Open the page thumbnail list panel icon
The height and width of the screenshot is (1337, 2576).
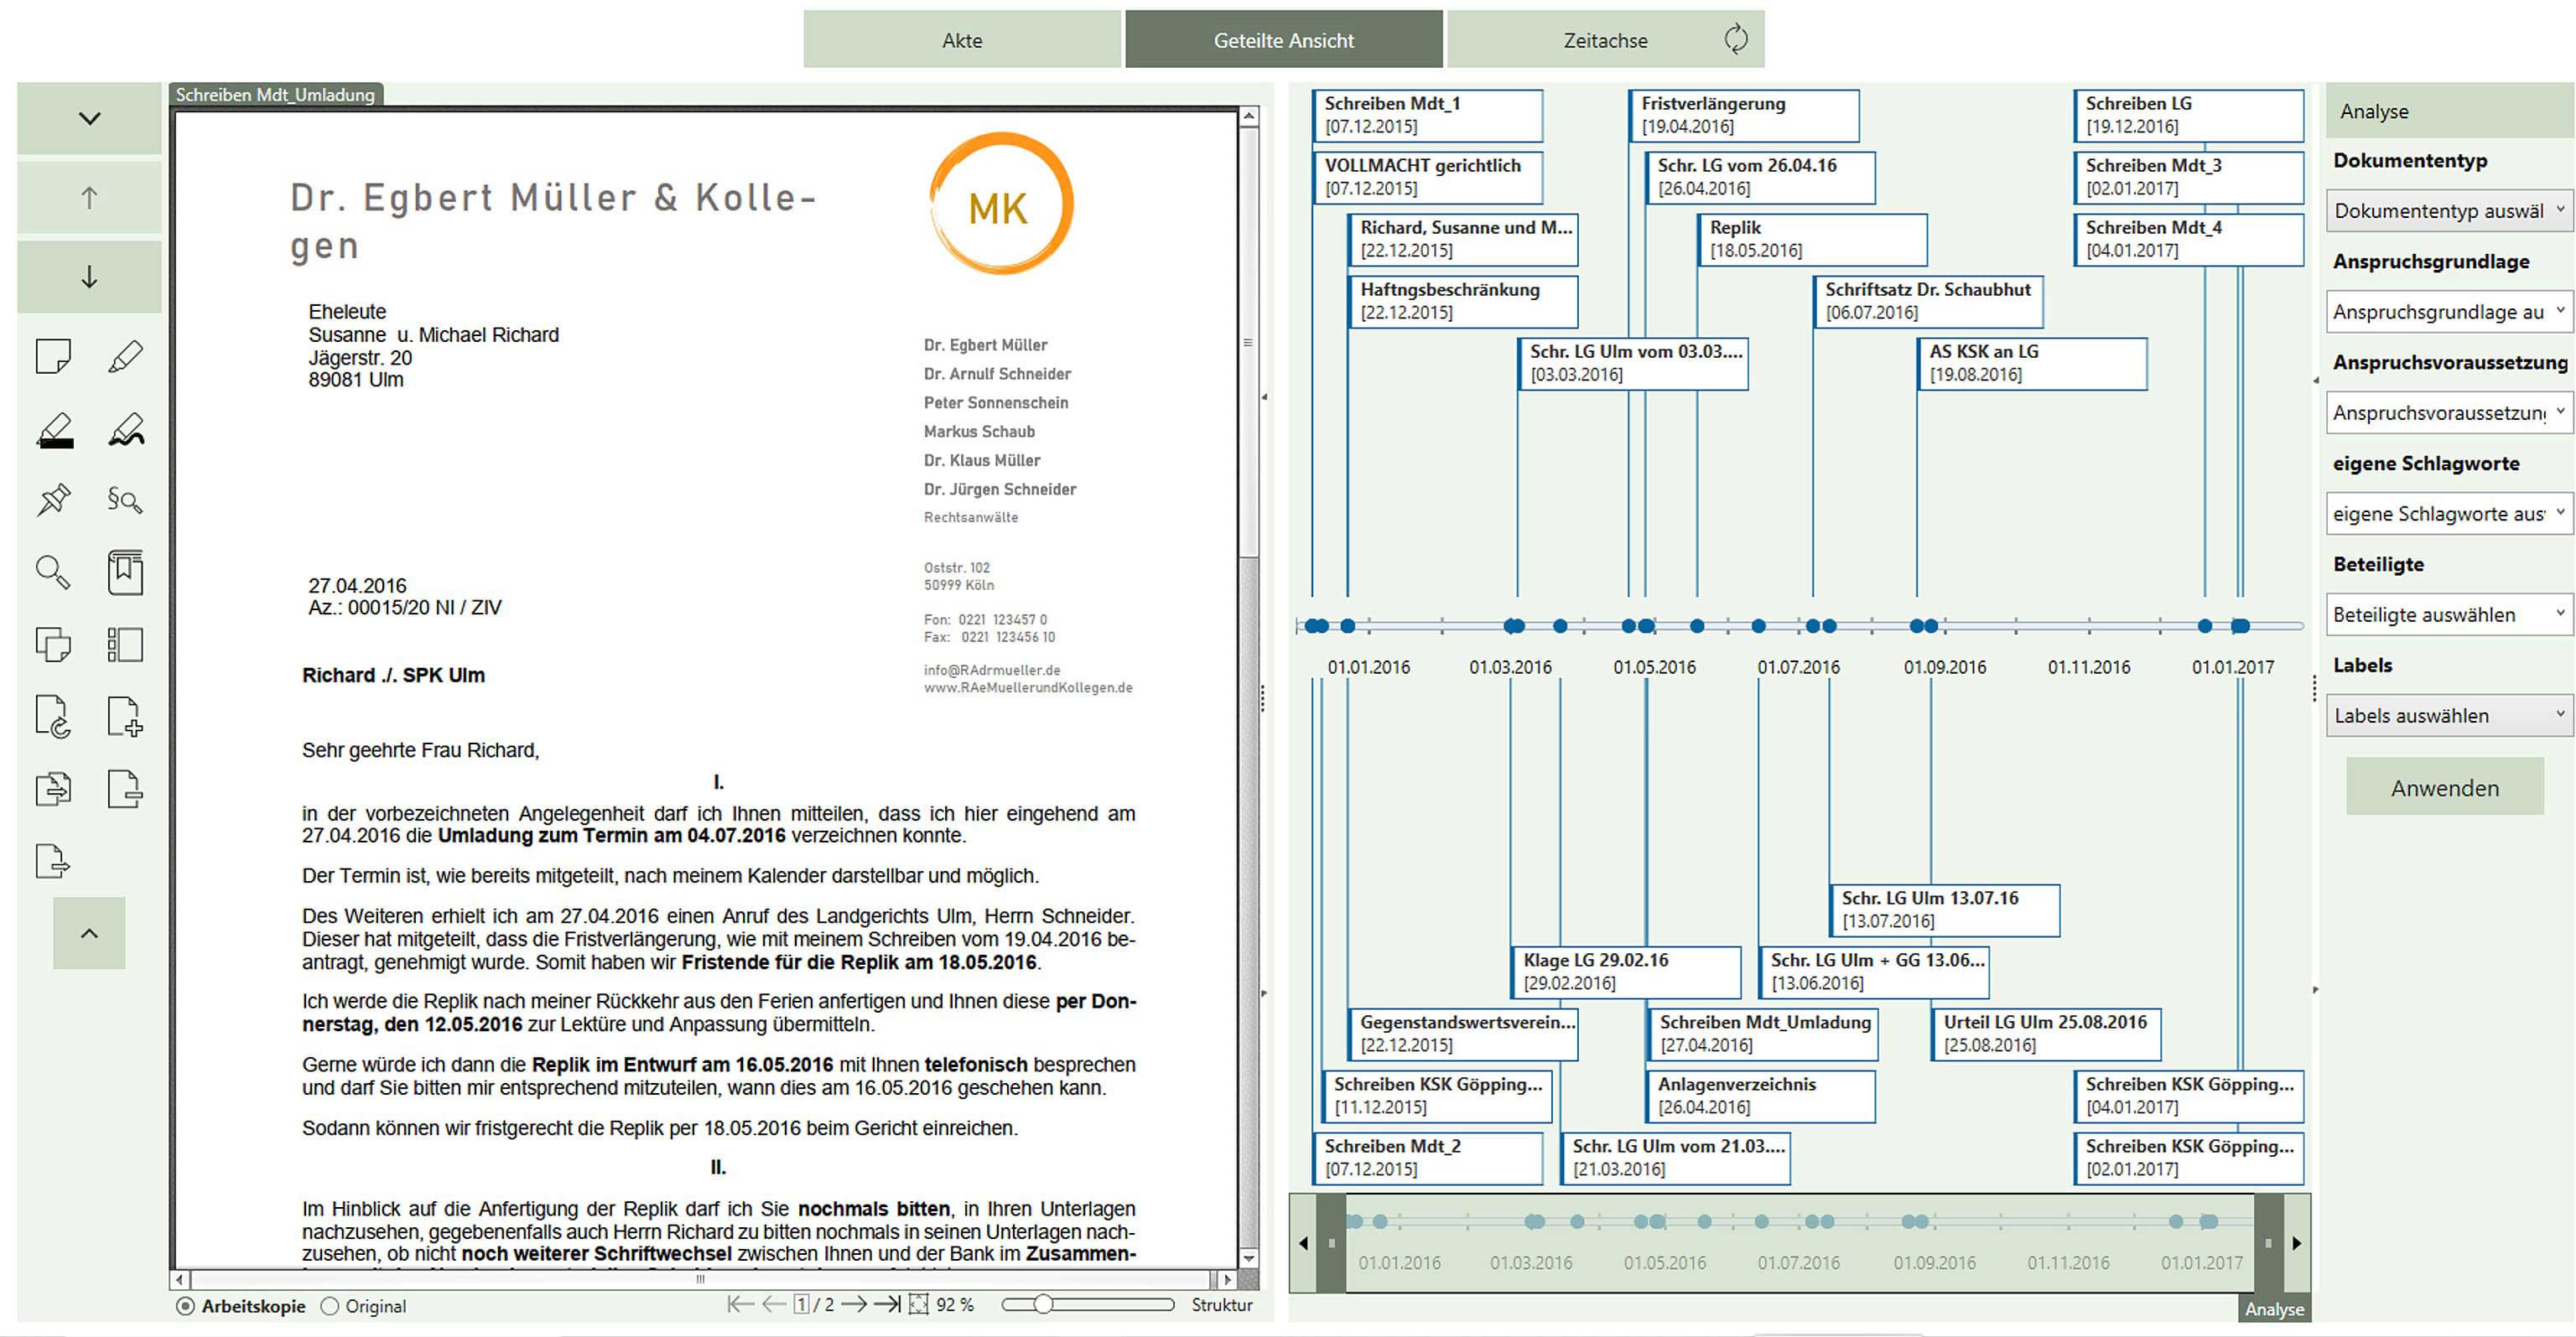pyautogui.click(x=125, y=644)
